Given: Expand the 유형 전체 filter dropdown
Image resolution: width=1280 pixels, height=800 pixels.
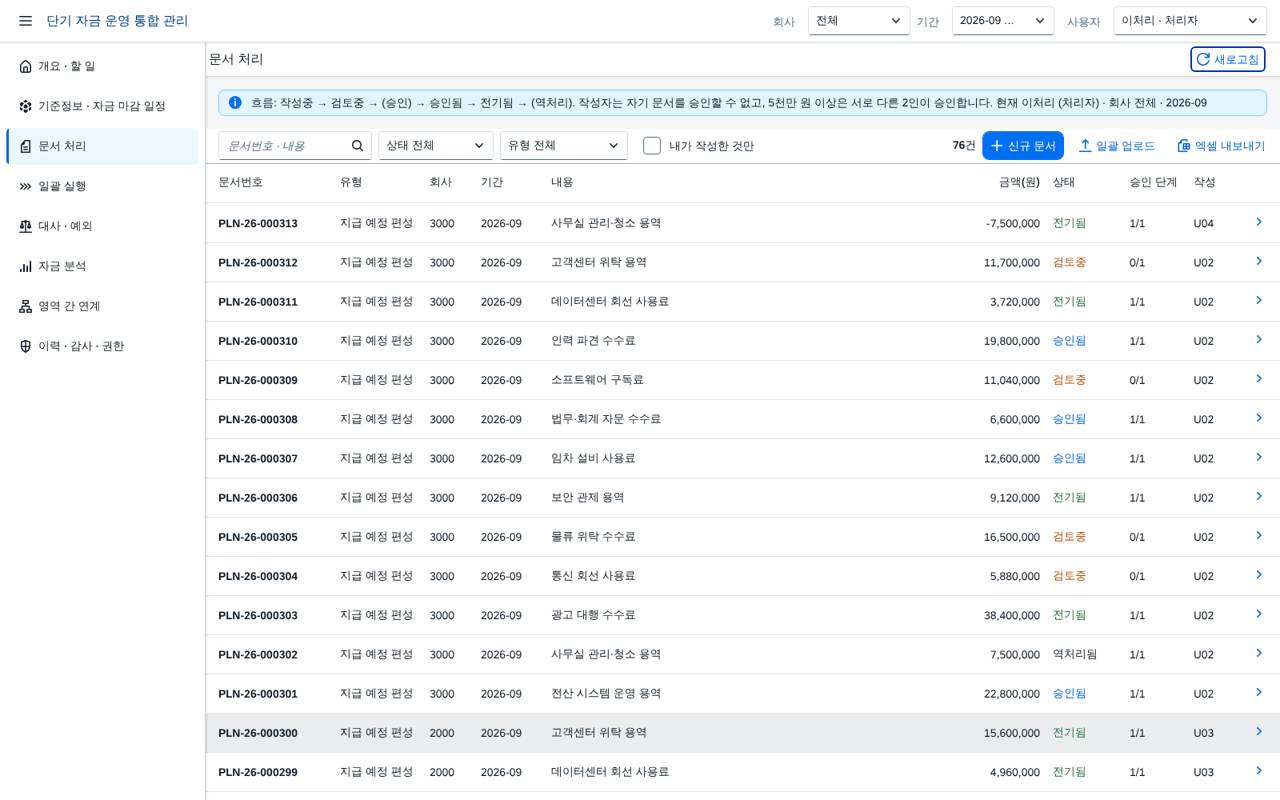Looking at the screenshot, I should coord(564,146).
